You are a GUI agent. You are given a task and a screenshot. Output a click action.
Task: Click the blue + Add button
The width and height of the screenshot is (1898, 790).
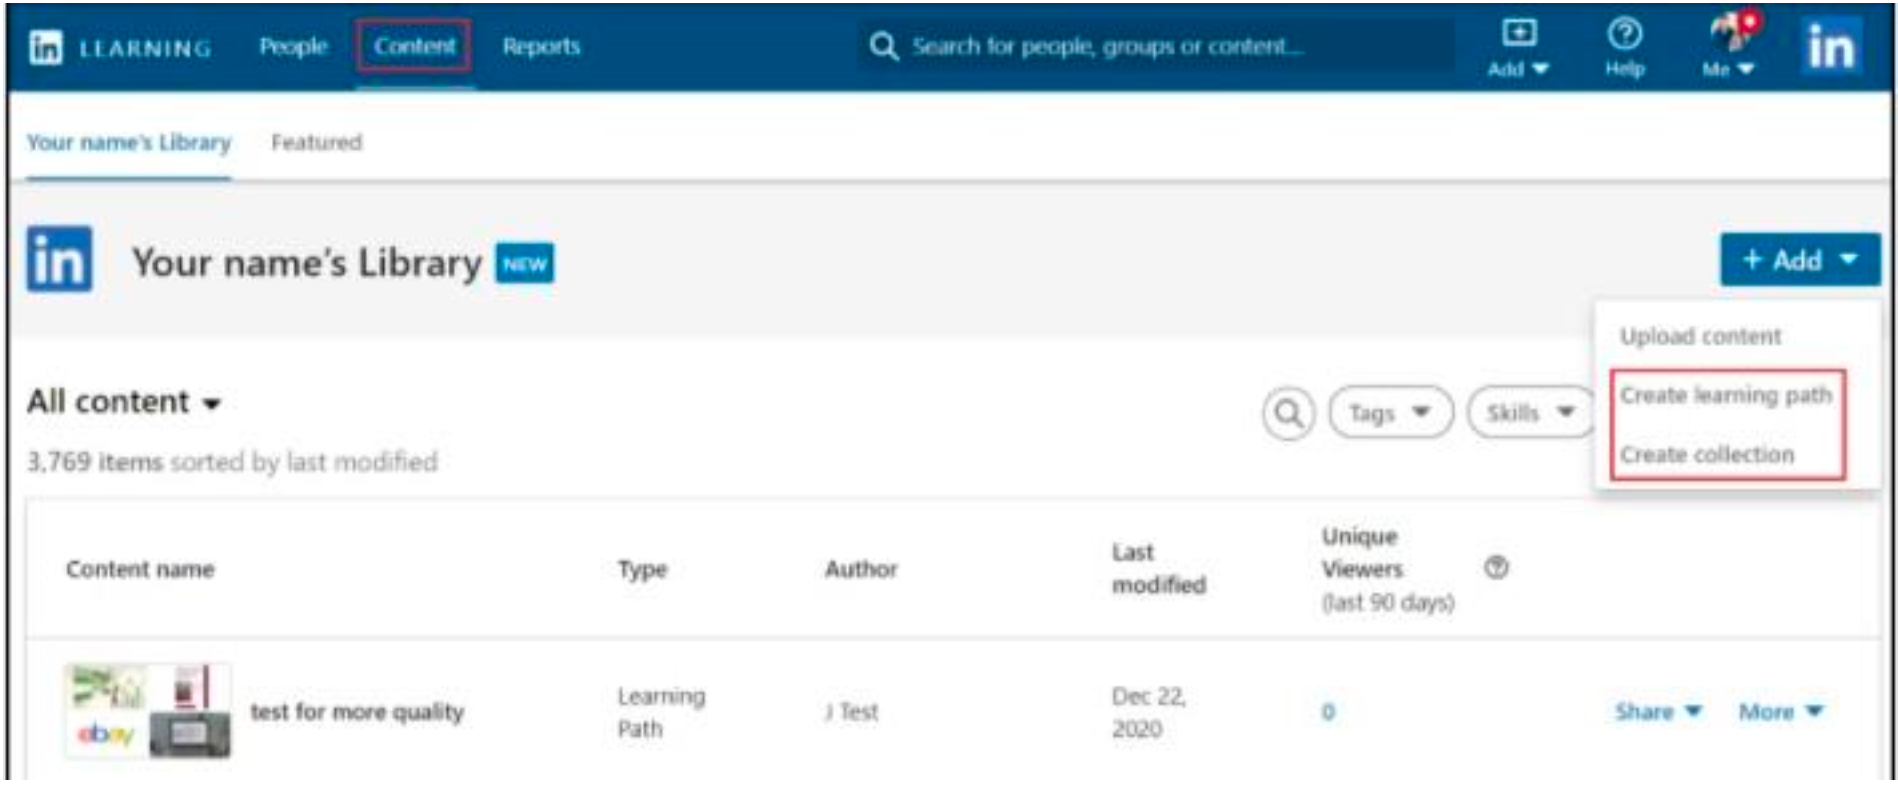click(x=1798, y=260)
